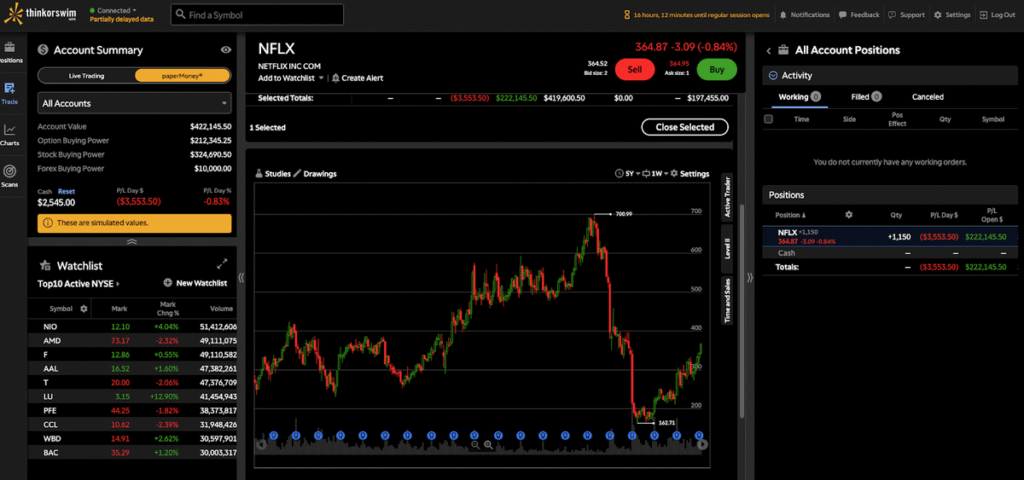Click the Find a Symbol search field
The image size is (1024, 480).
257,14
